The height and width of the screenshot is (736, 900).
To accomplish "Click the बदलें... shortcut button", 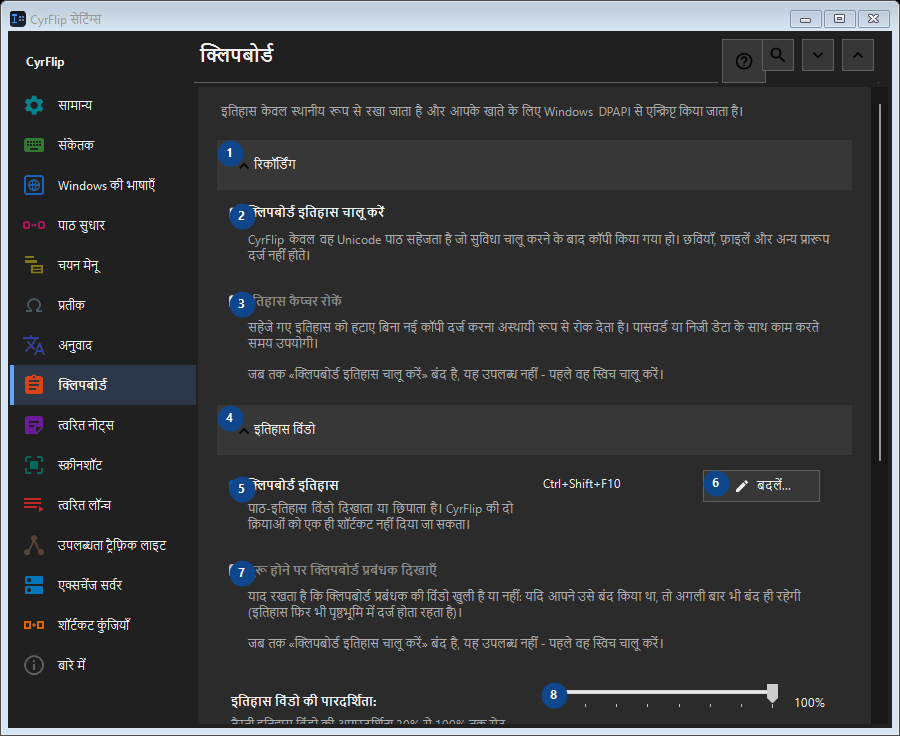I will coord(761,486).
